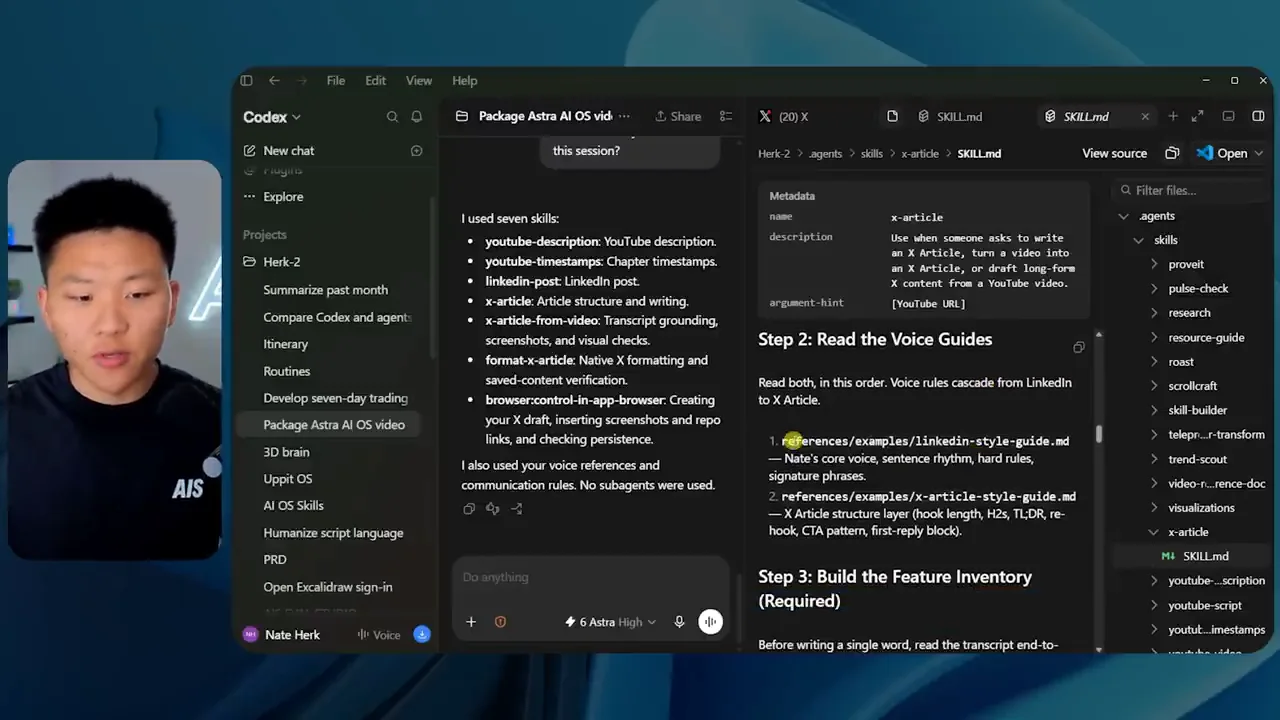Viewport: 1280px width, 720px height.
Task: Toggle the right side panel icon
Action: click(1258, 117)
